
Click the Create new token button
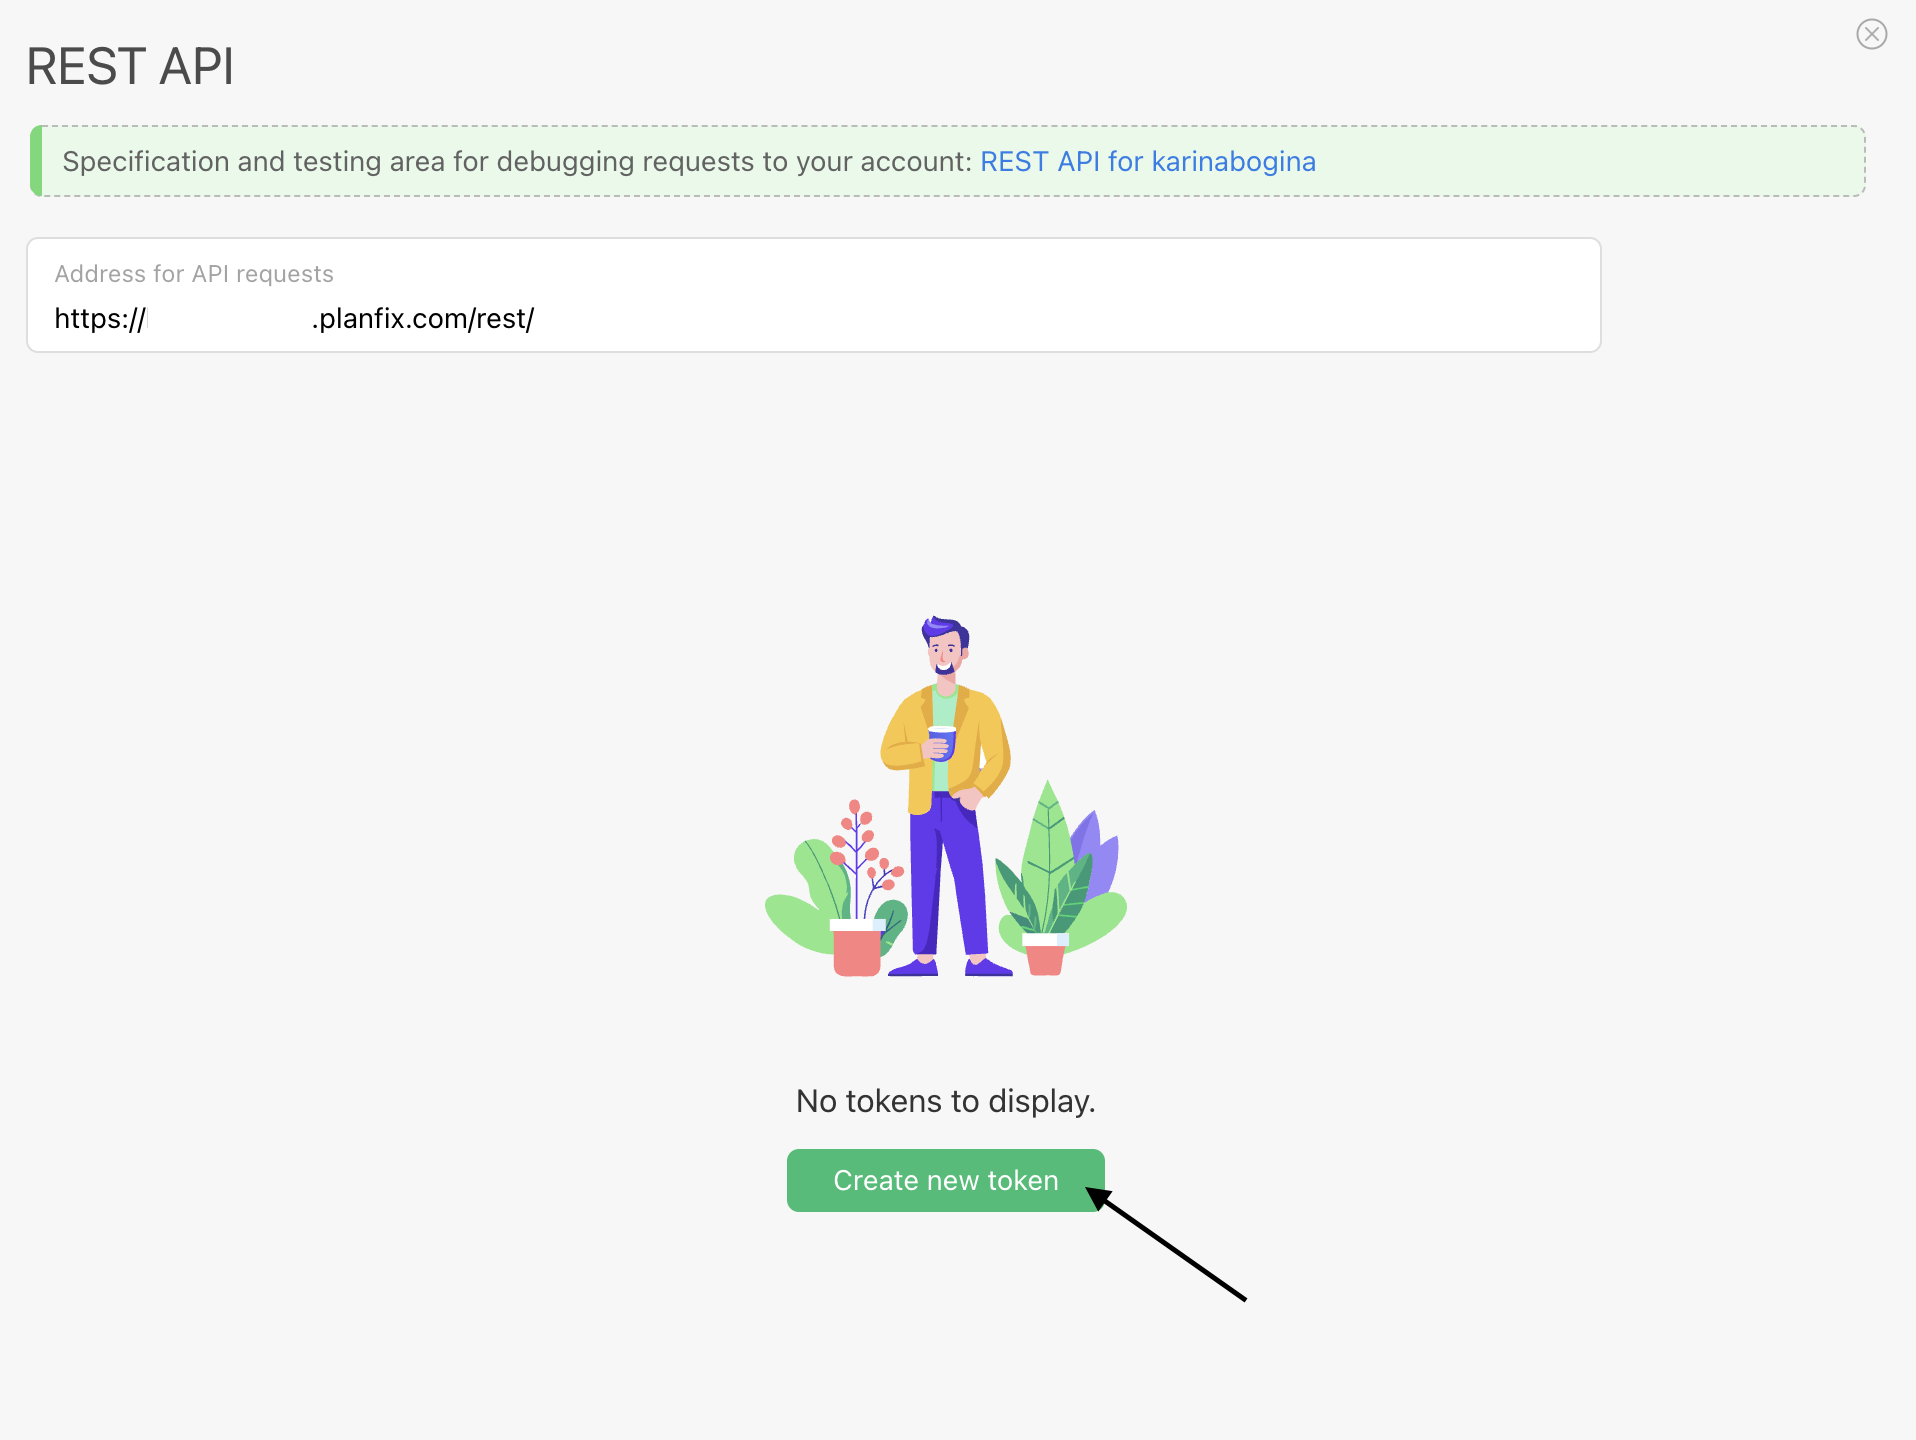945,1180
